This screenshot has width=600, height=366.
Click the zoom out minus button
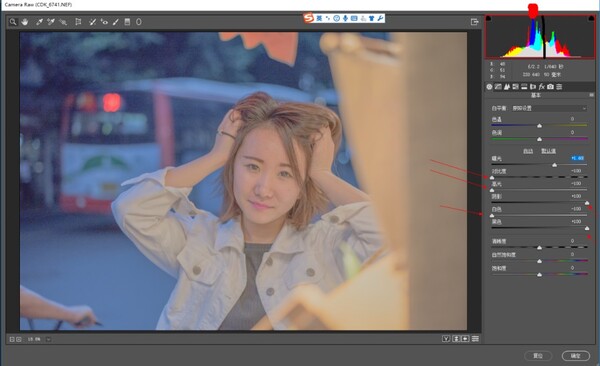(x=12, y=339)
